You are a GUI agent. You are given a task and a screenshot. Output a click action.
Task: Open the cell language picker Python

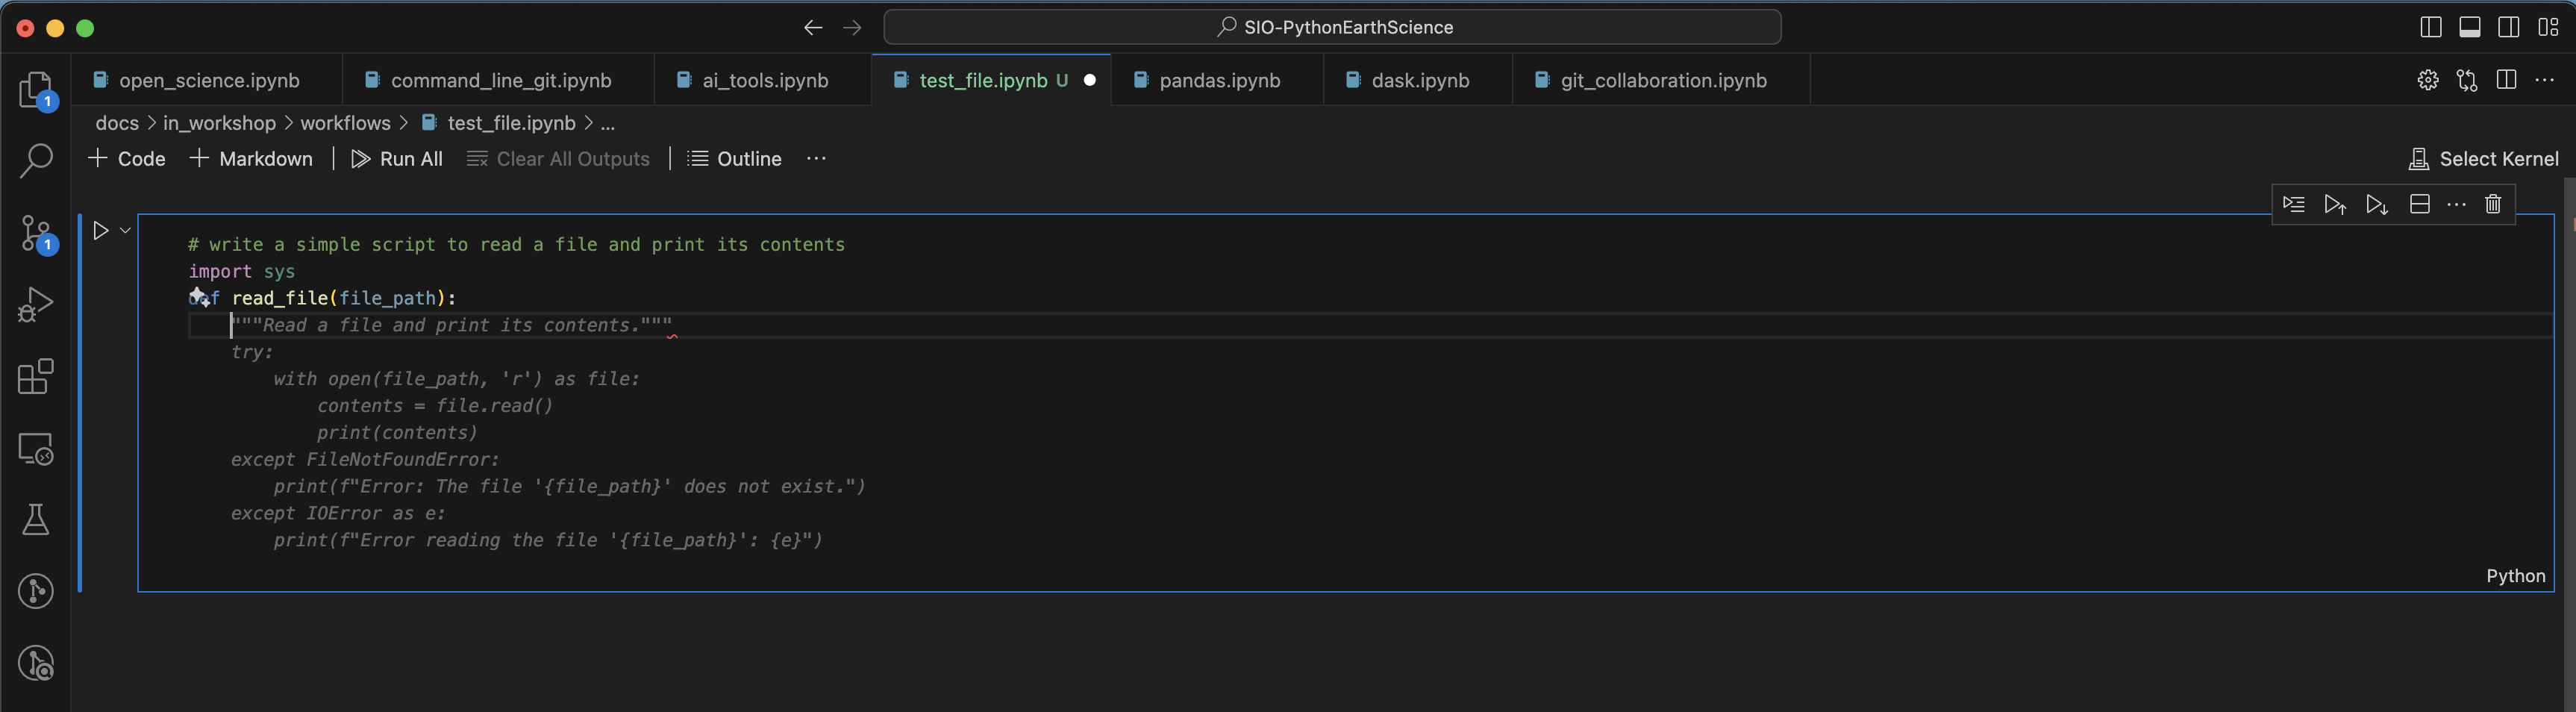click(x=2515, y=576)
